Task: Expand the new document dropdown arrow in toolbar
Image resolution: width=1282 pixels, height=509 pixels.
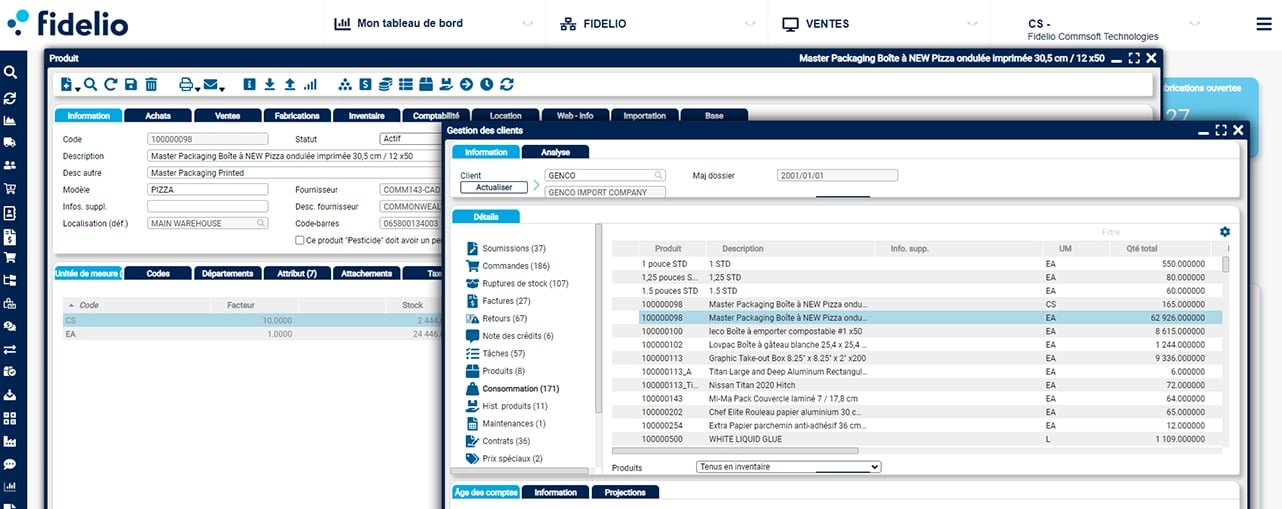Action: pyautogui.click(x=77, y=89)
